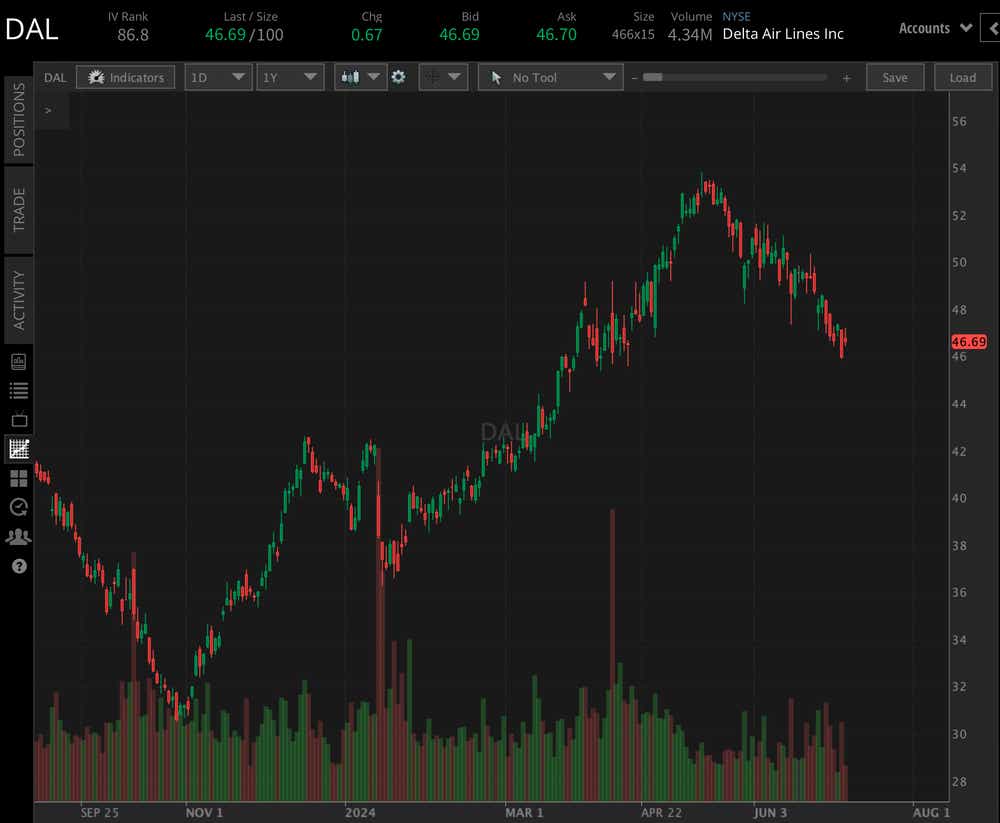Select the candlestick chart style icon

(x=353, y=77)
